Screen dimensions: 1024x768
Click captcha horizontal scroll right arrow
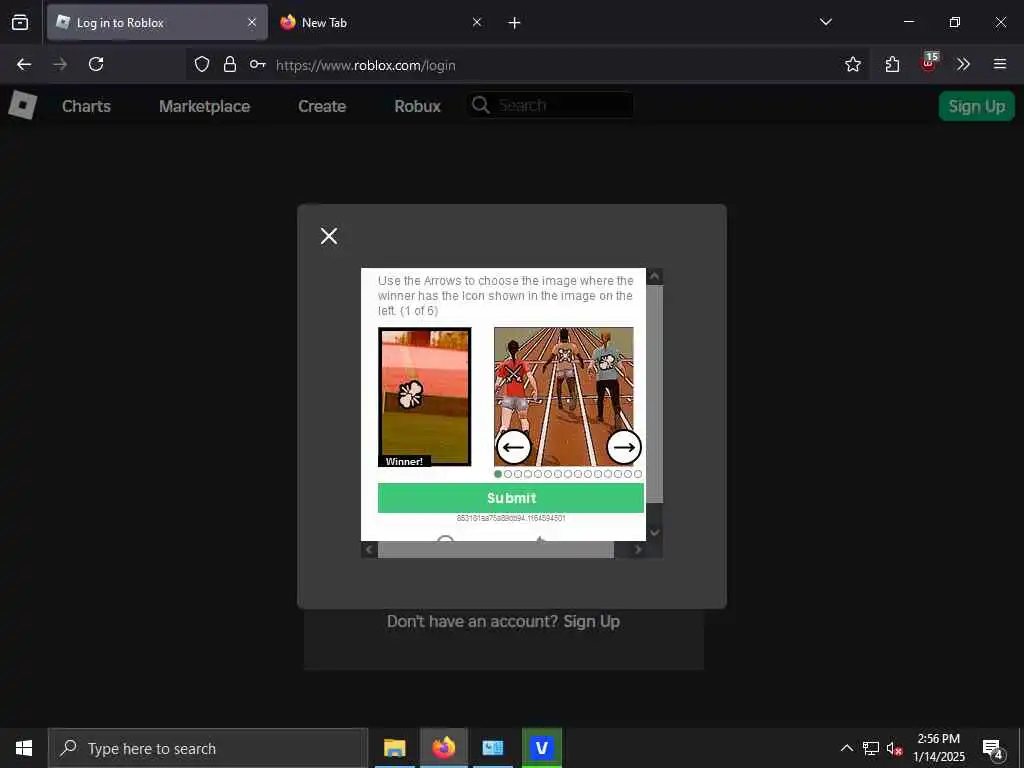tap(638, 550)
